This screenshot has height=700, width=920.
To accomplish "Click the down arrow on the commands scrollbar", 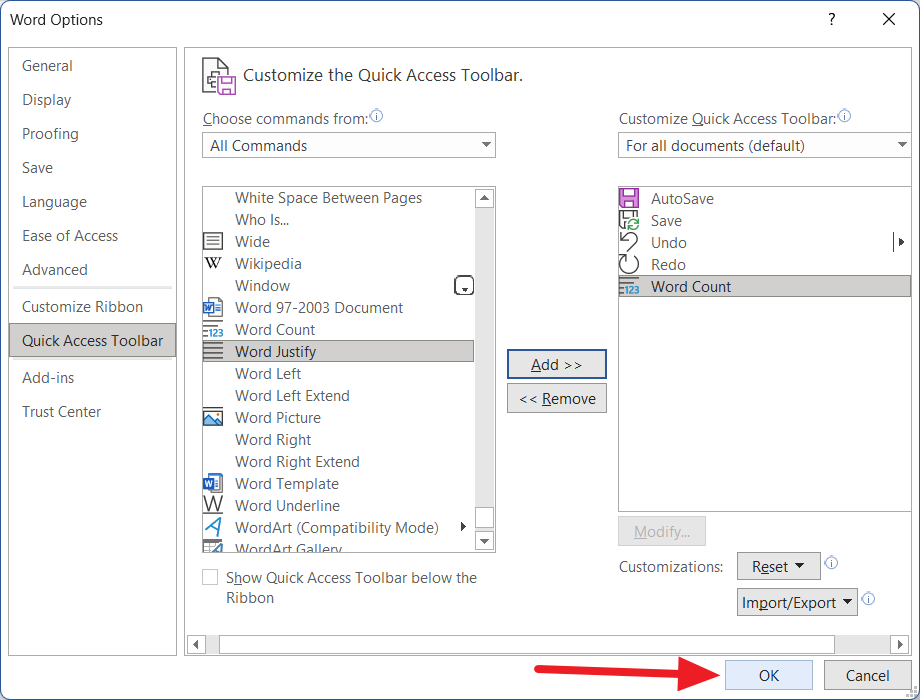I will [484, 541].
